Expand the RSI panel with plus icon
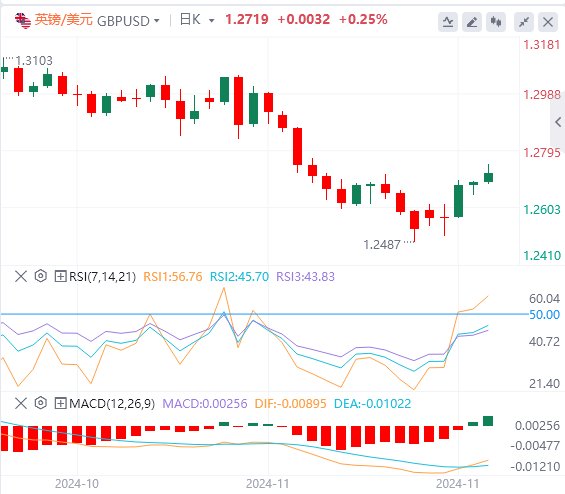 (x=60, y=276)
